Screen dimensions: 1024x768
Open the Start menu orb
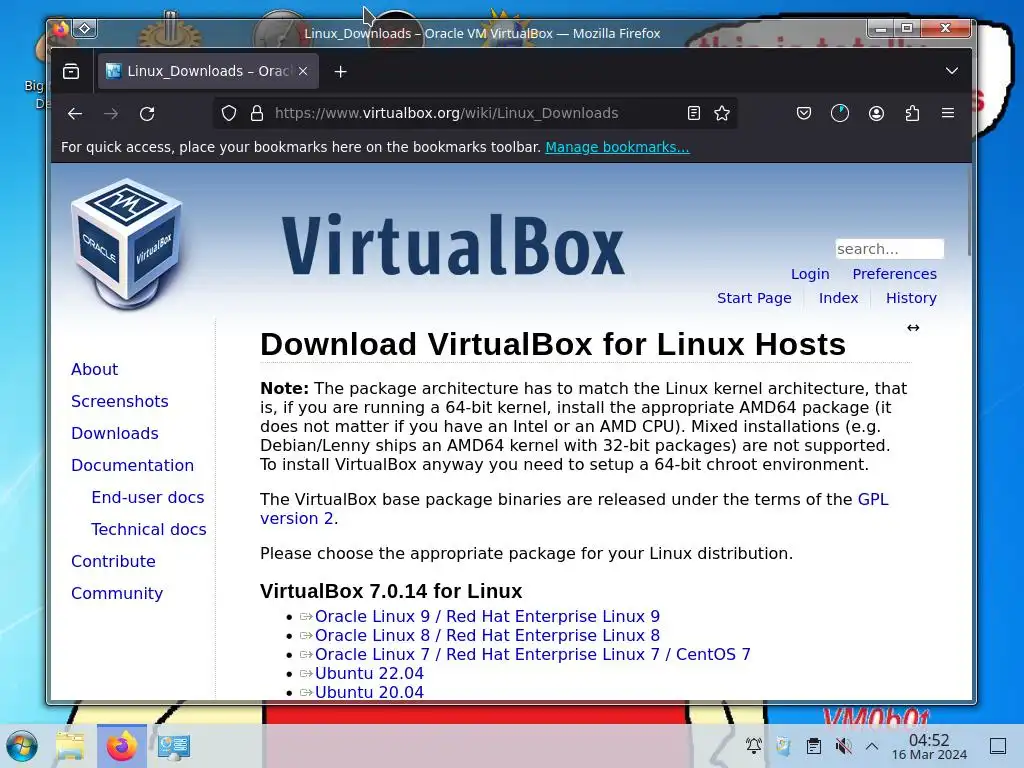click(x=22, y=746)
